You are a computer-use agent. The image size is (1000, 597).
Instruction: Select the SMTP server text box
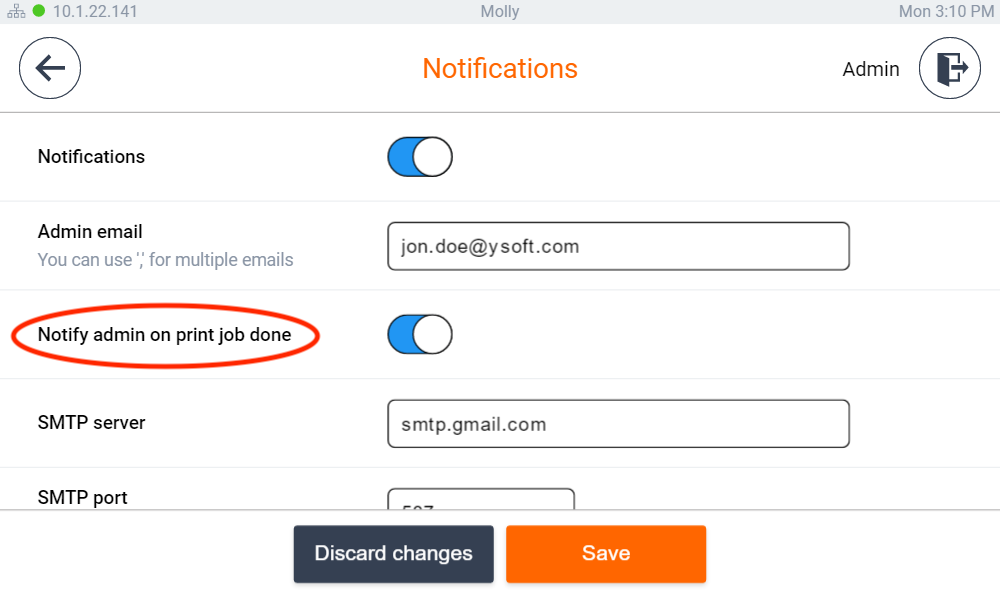tap(618, 423)
